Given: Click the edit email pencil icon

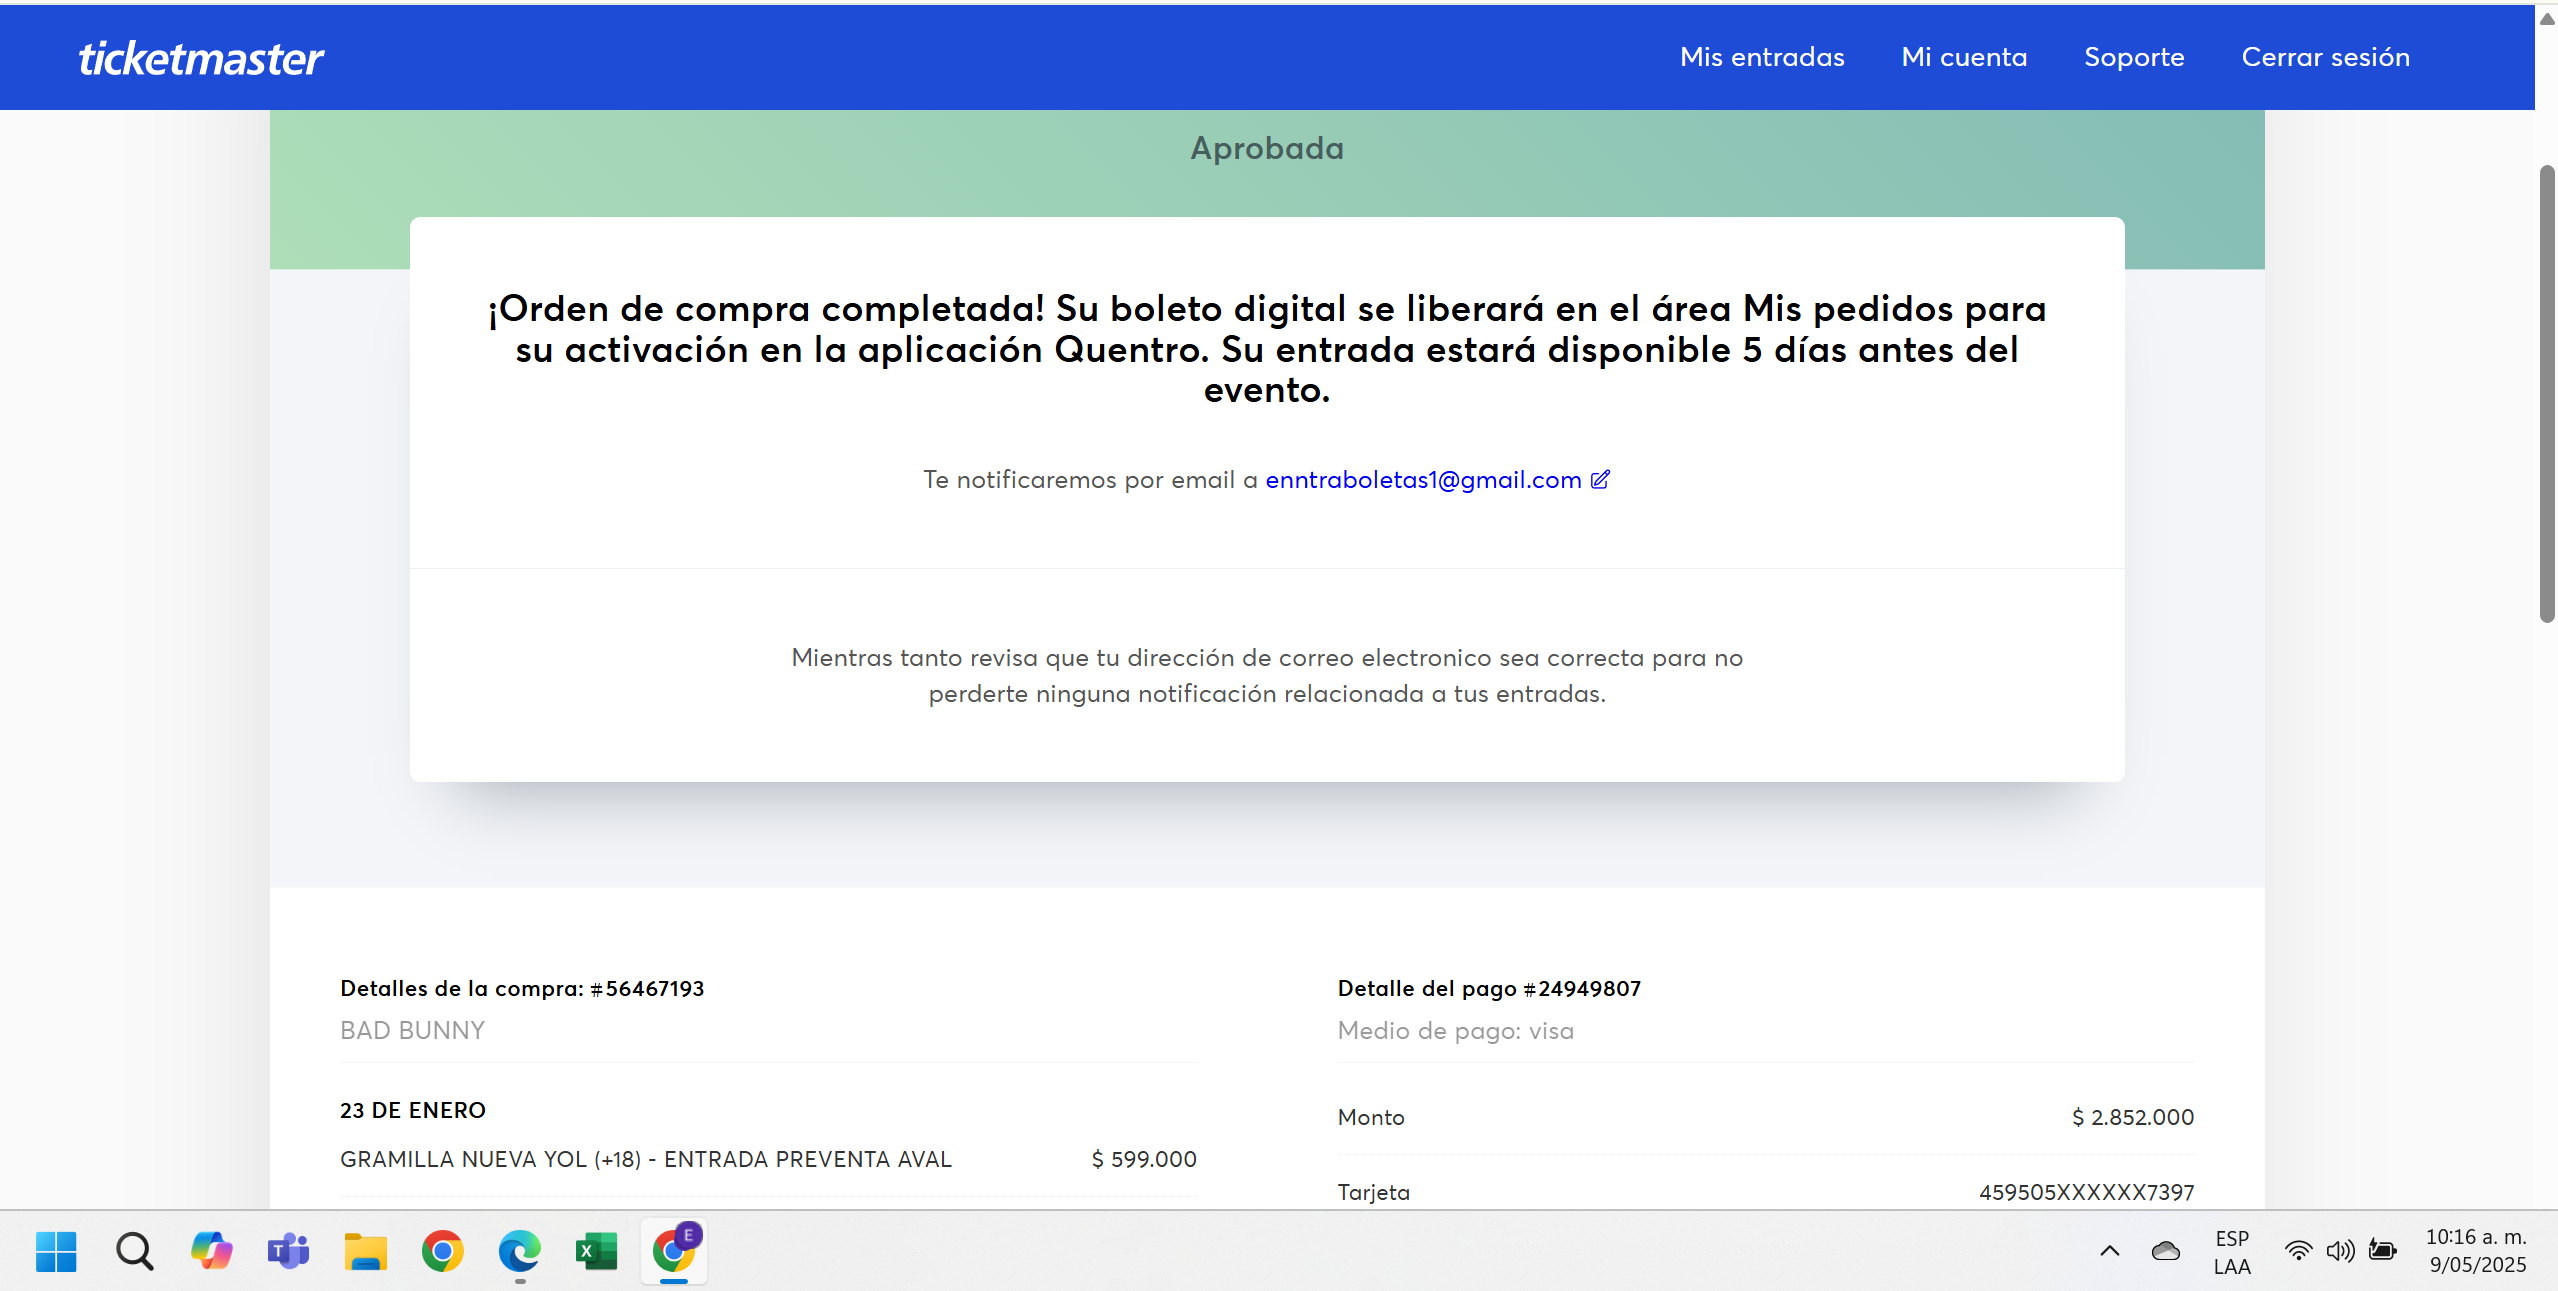Looking at the screenshot, I should tap(1600, 479).
